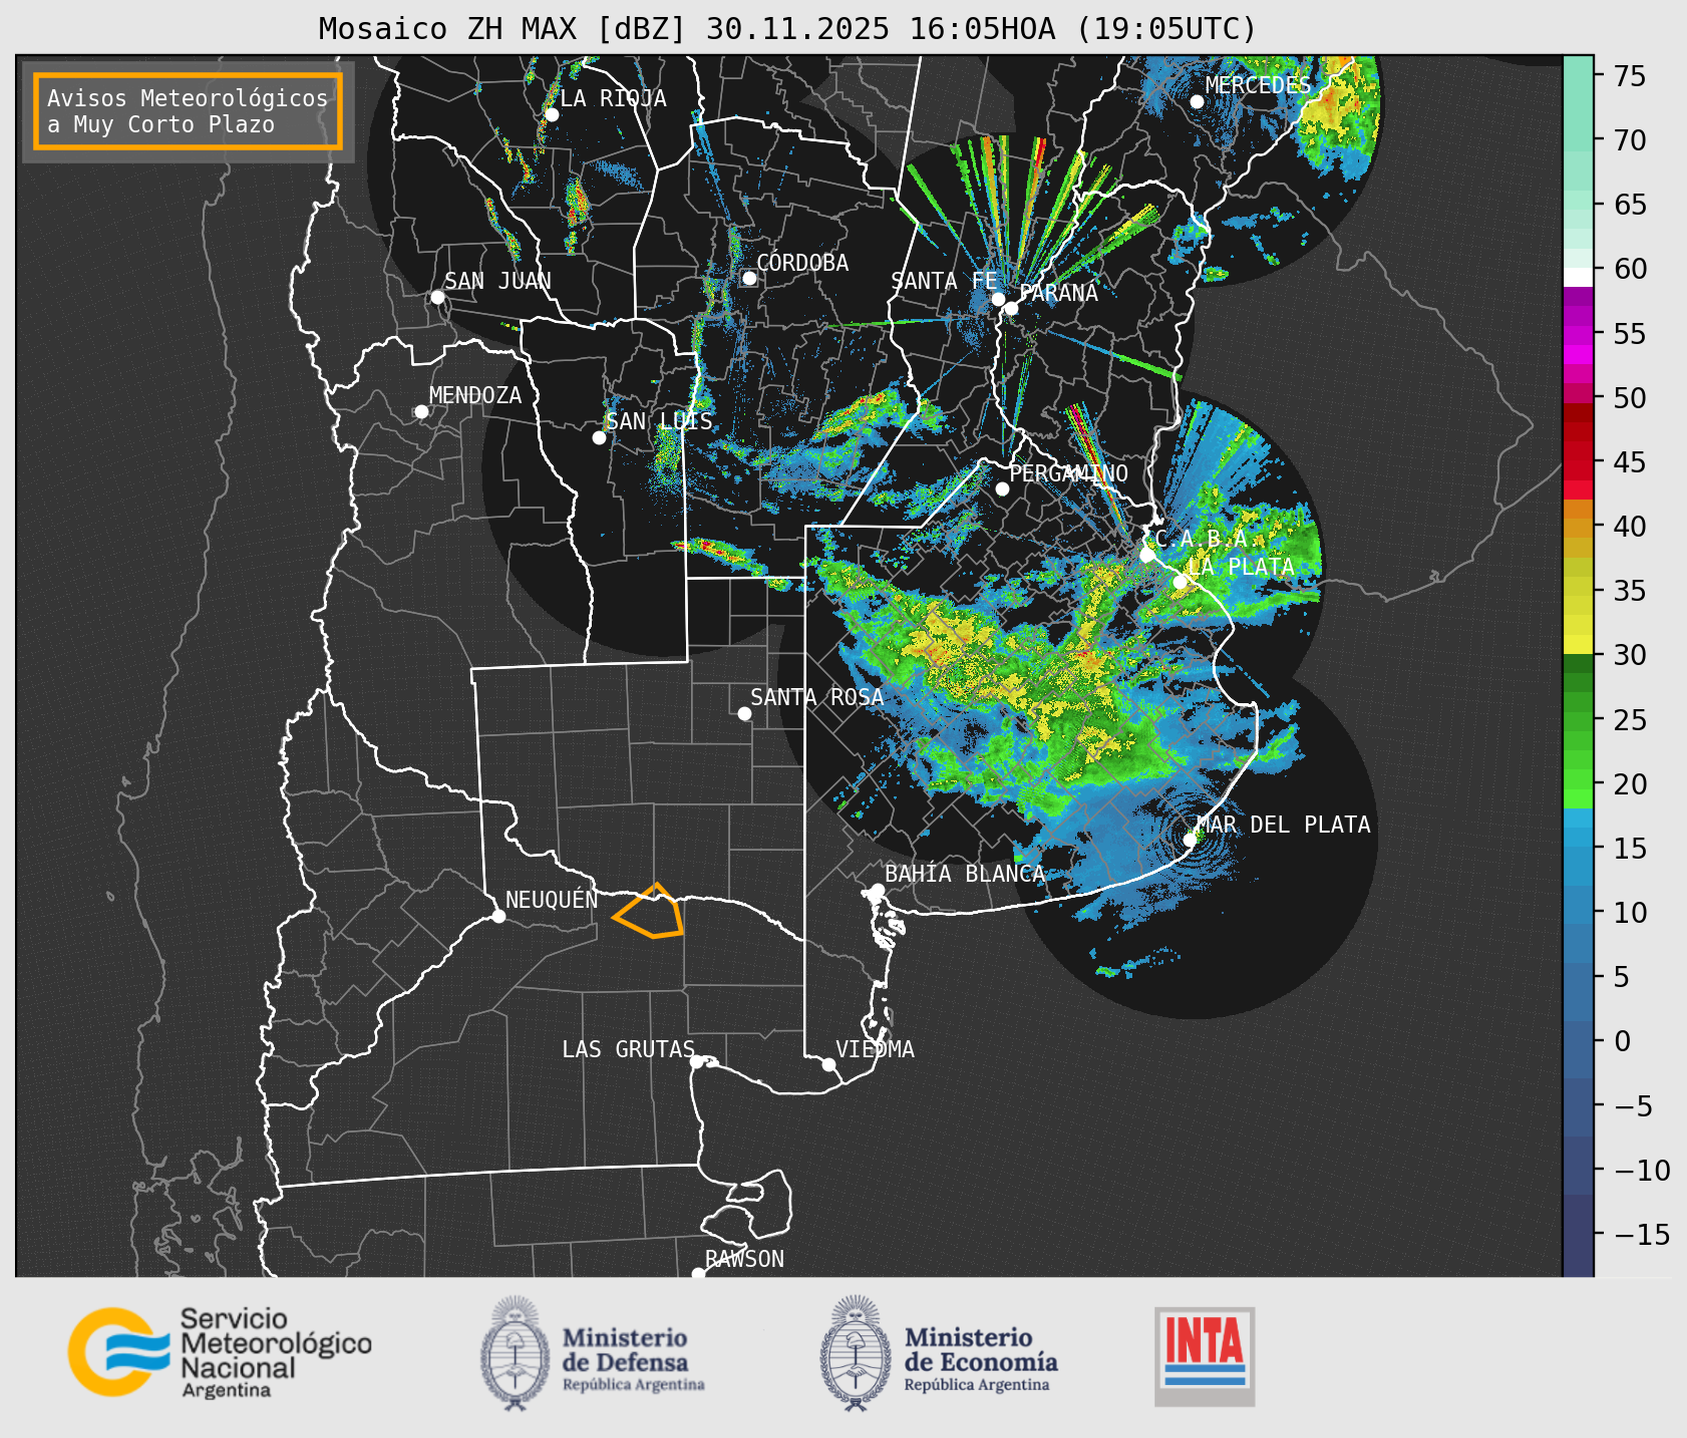Image resolution: width=1687 pixels, height=1438 pixels.
Task: Click the Las Grutas city marker
Action: point(697,1062)
